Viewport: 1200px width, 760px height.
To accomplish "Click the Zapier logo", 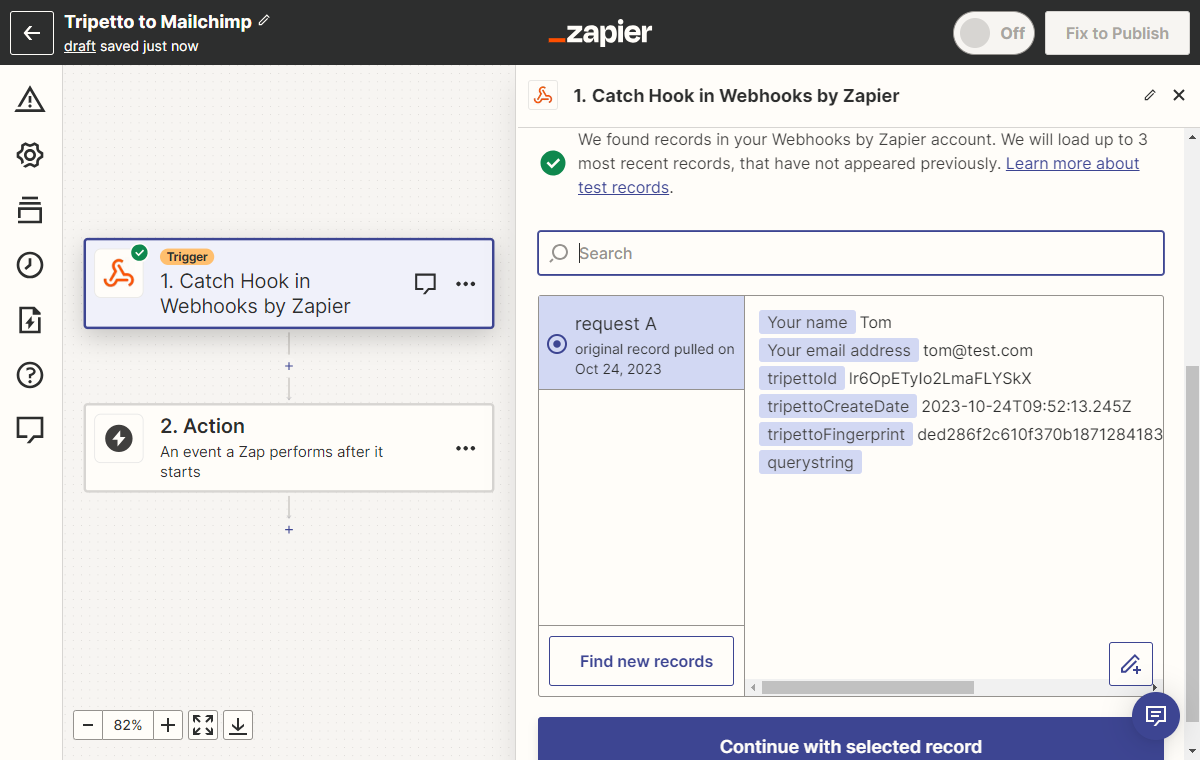I will coord(600,33).
